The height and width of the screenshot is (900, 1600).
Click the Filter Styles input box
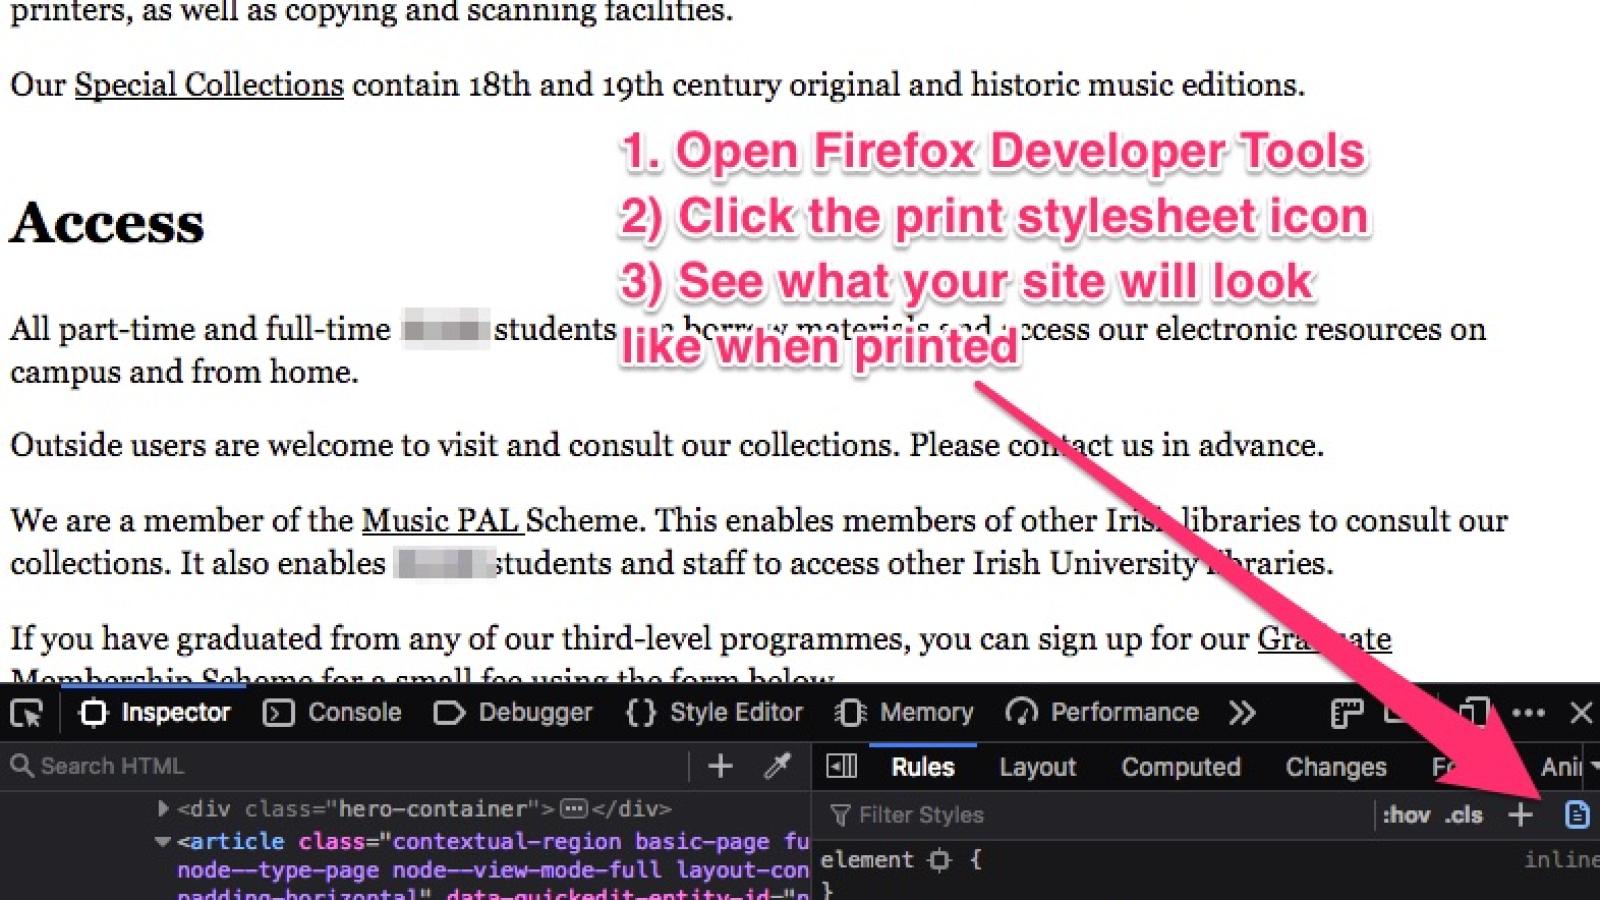pyautogui.click(x=1100, y=815)
